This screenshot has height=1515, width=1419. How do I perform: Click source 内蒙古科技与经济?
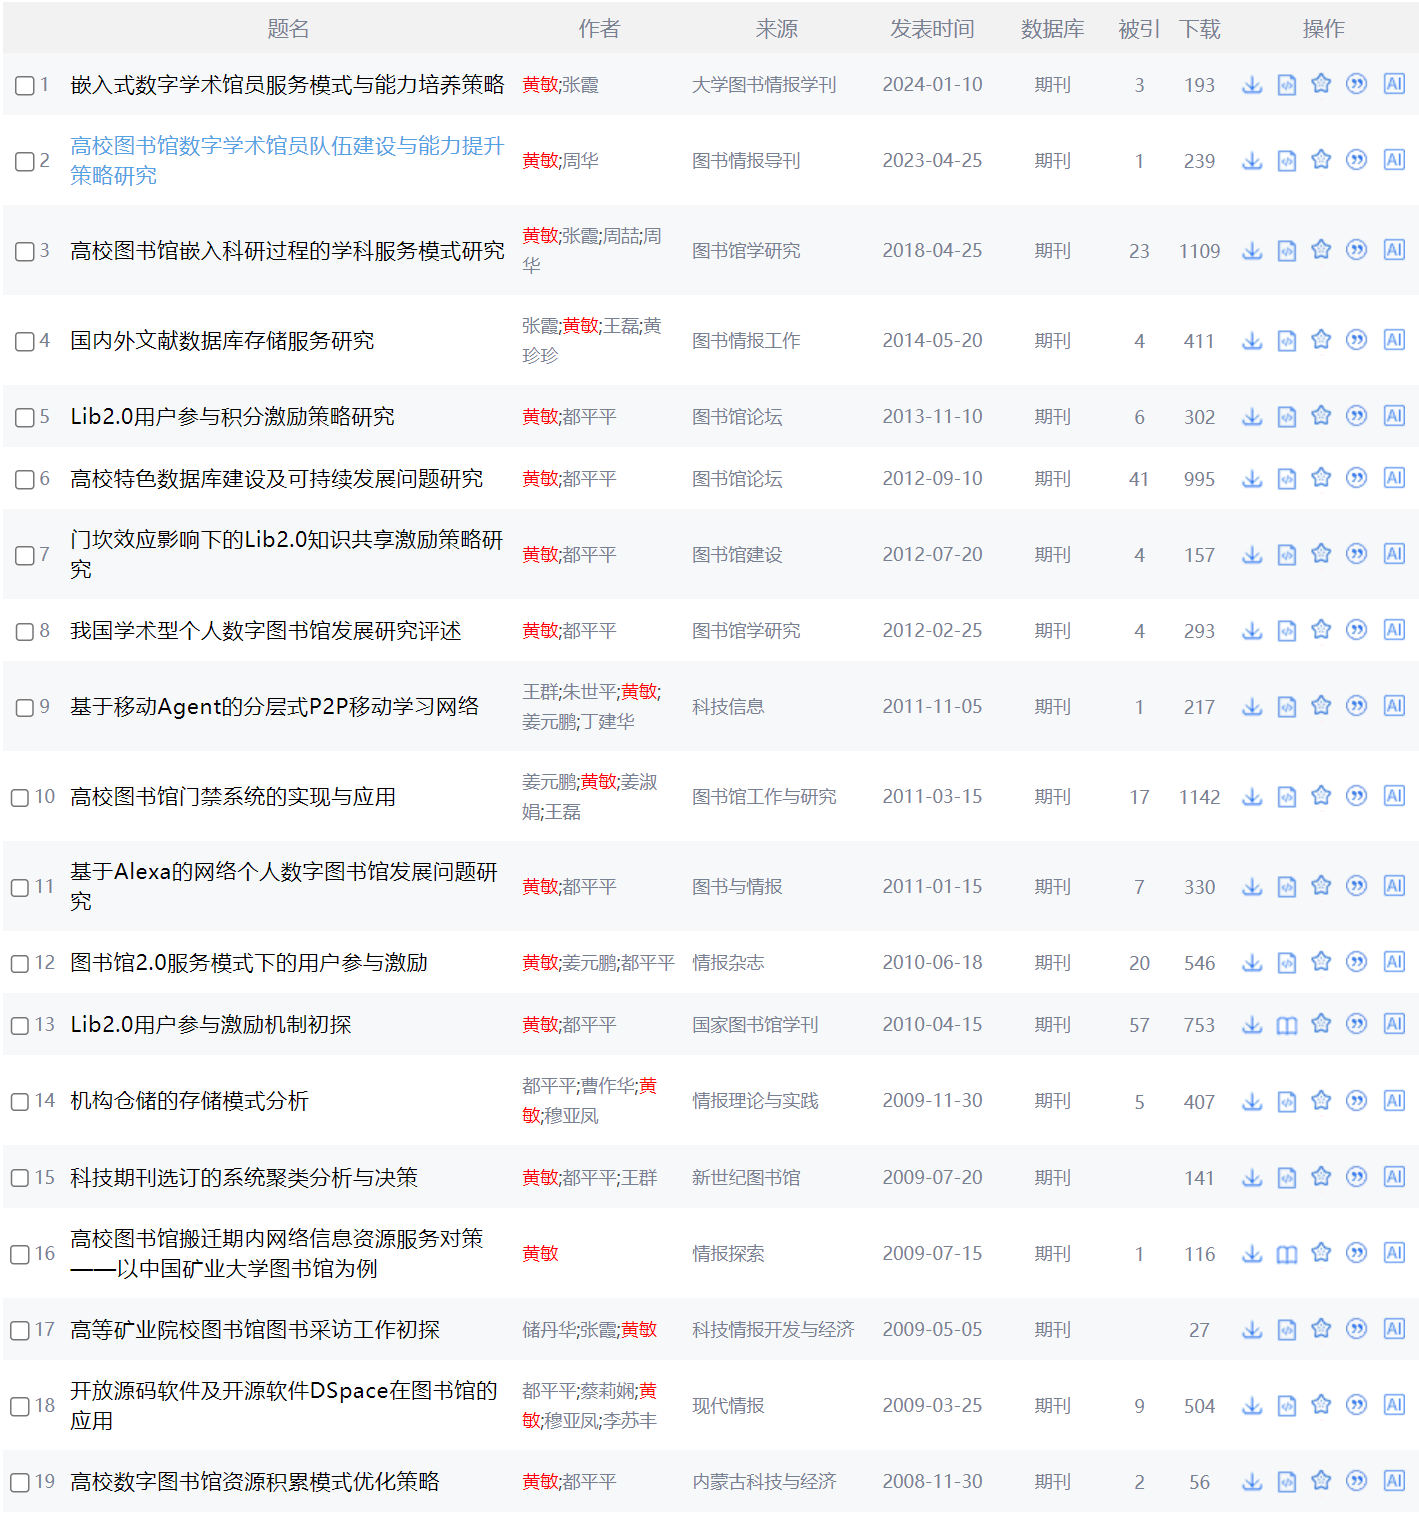(764, 1481)
